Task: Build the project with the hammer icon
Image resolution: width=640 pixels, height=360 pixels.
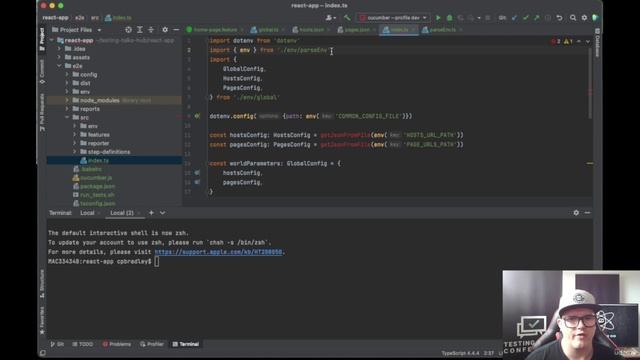Action: (347, 18)
